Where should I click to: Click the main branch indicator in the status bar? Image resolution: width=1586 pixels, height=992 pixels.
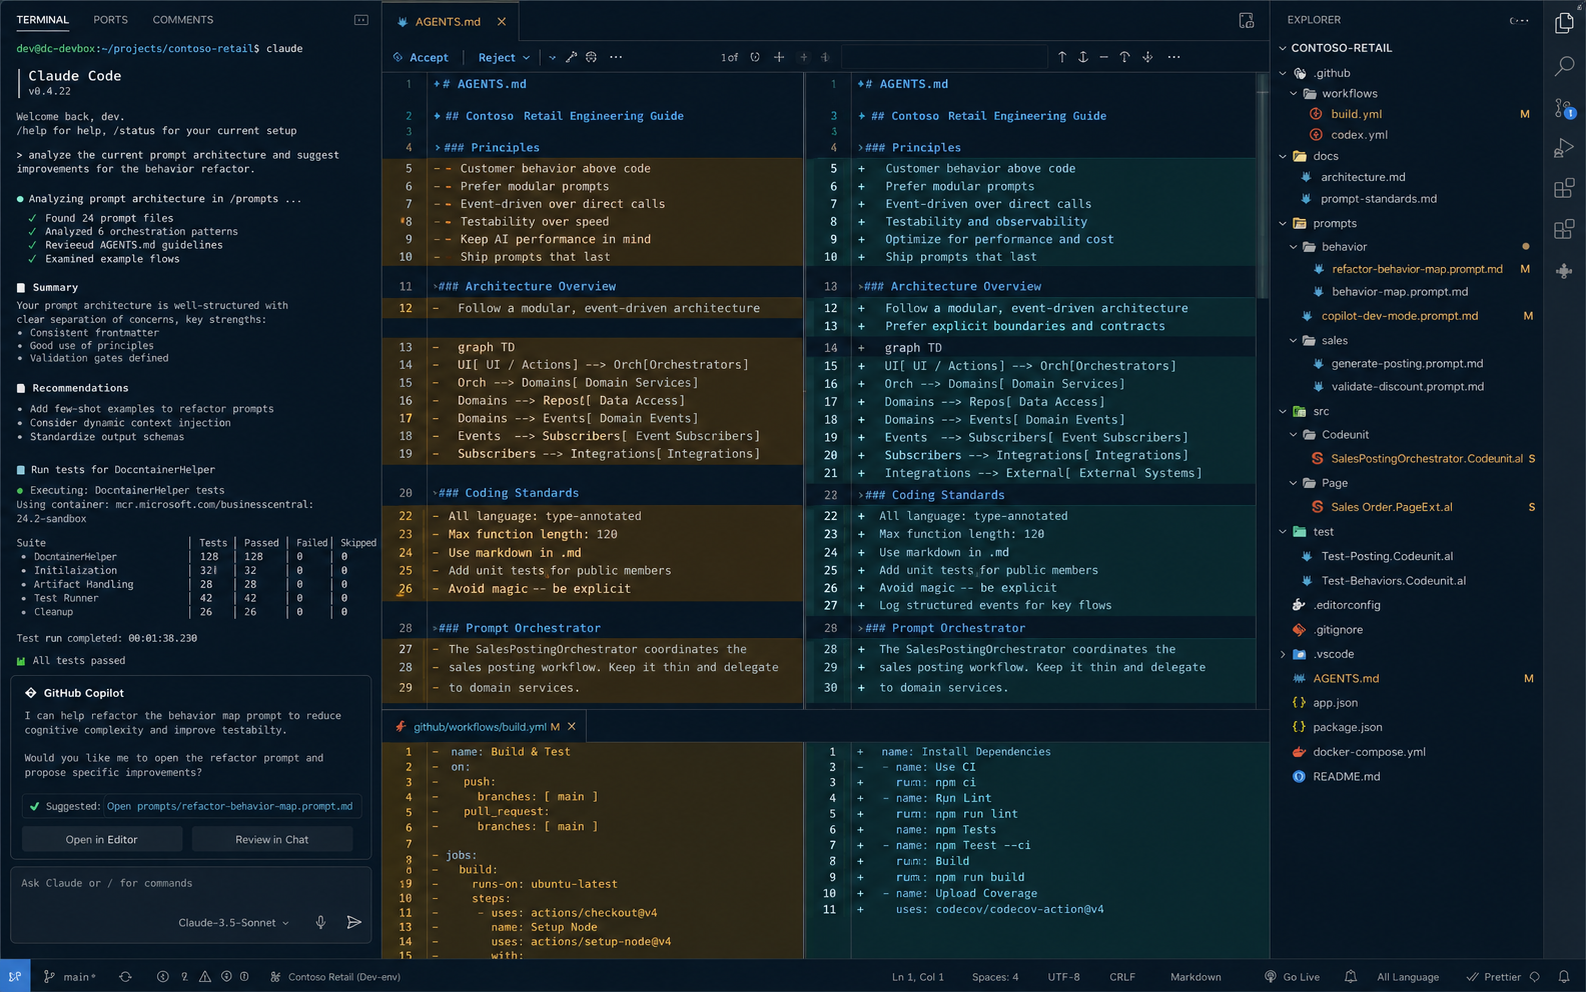(69, 977)
